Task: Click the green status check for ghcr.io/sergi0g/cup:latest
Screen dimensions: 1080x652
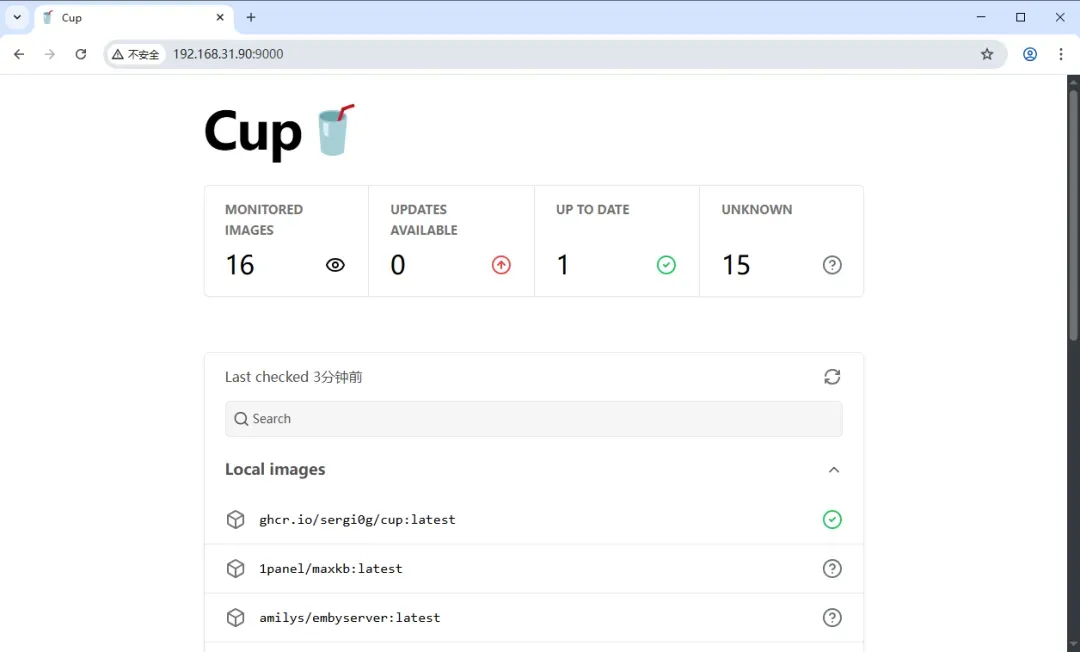Action: tap(832, 519)
